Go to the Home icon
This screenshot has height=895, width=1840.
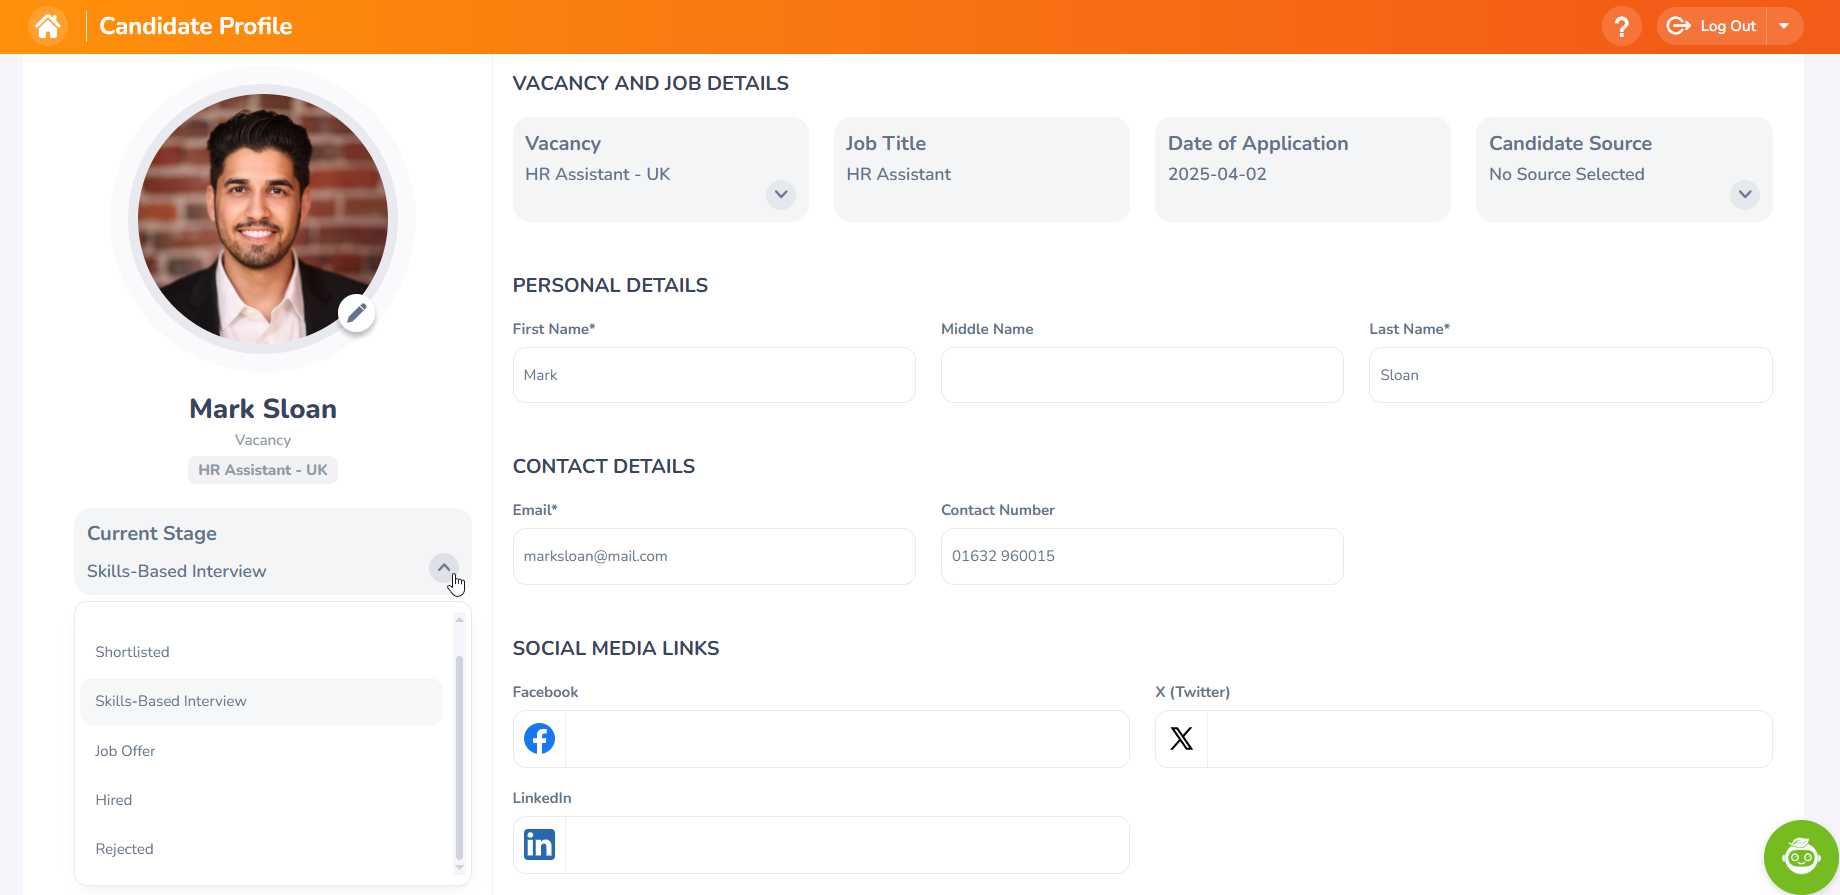click(x=48, y=26)
